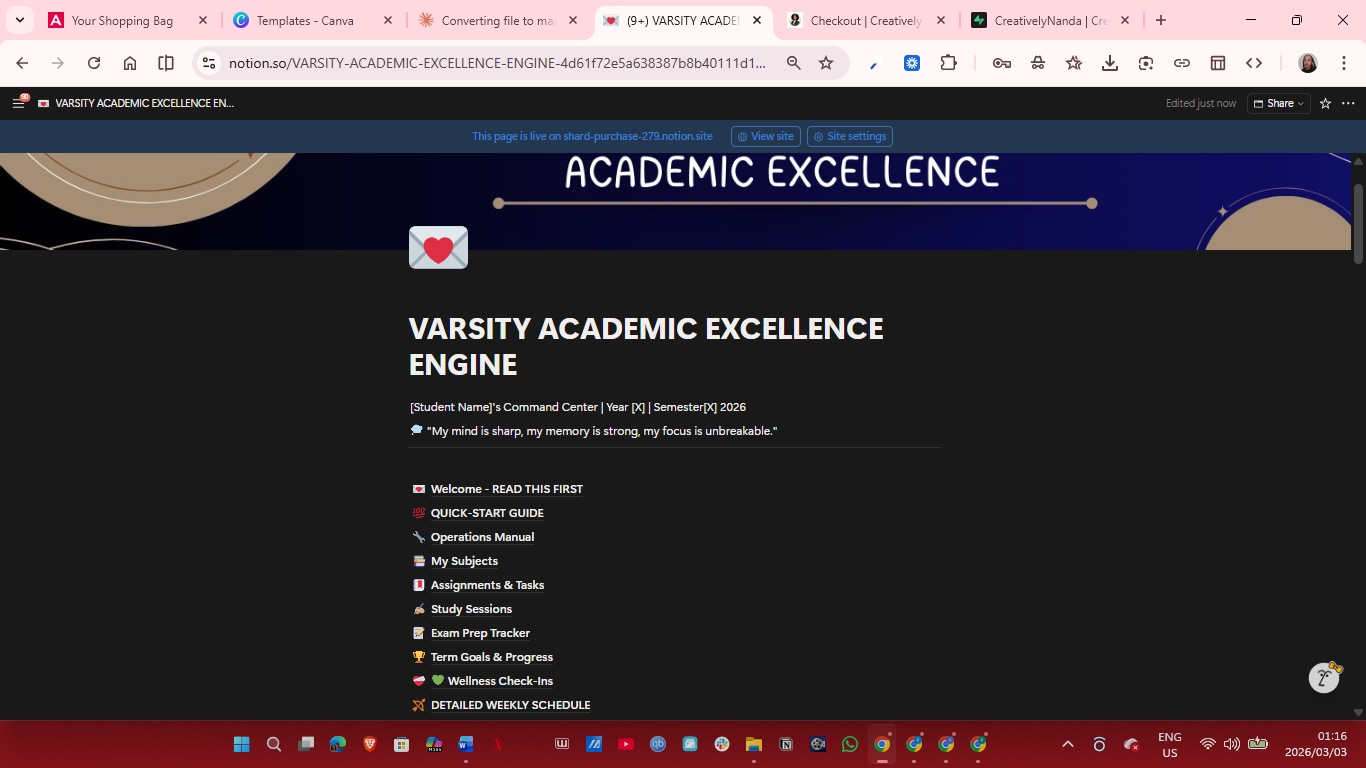
Task: Open the Share dropdown in Notion
Action: pyautogui.click(x=1278, y=103)
